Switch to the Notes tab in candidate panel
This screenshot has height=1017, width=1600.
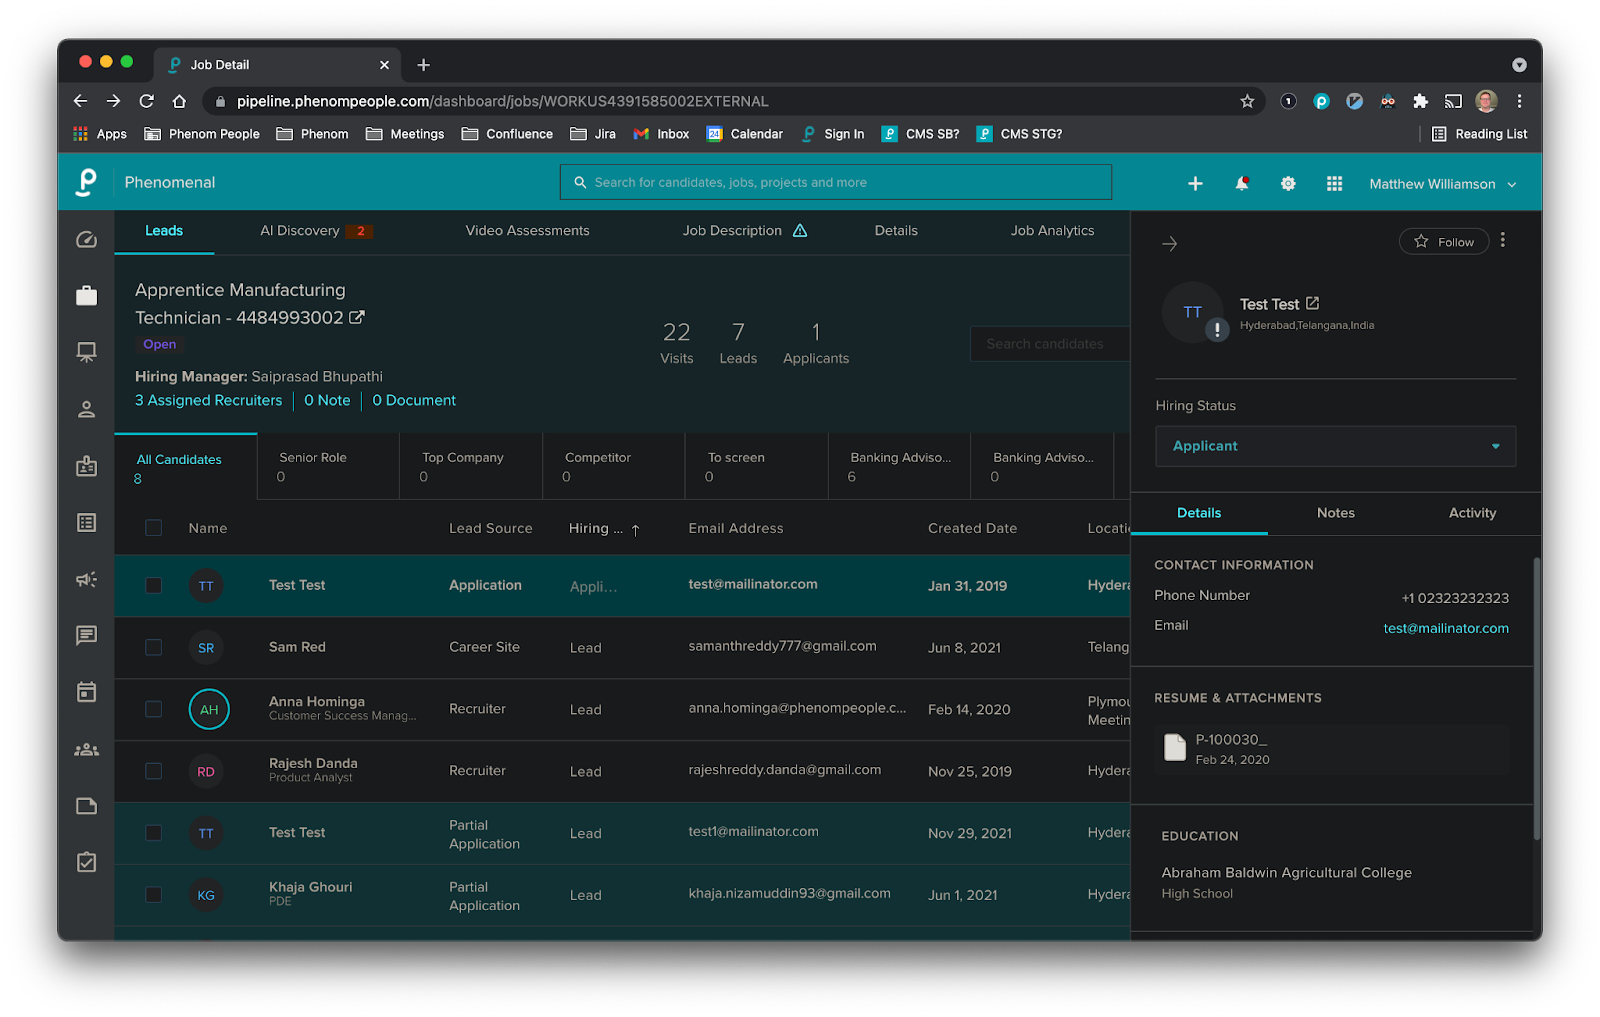[x=1335, y=513]
